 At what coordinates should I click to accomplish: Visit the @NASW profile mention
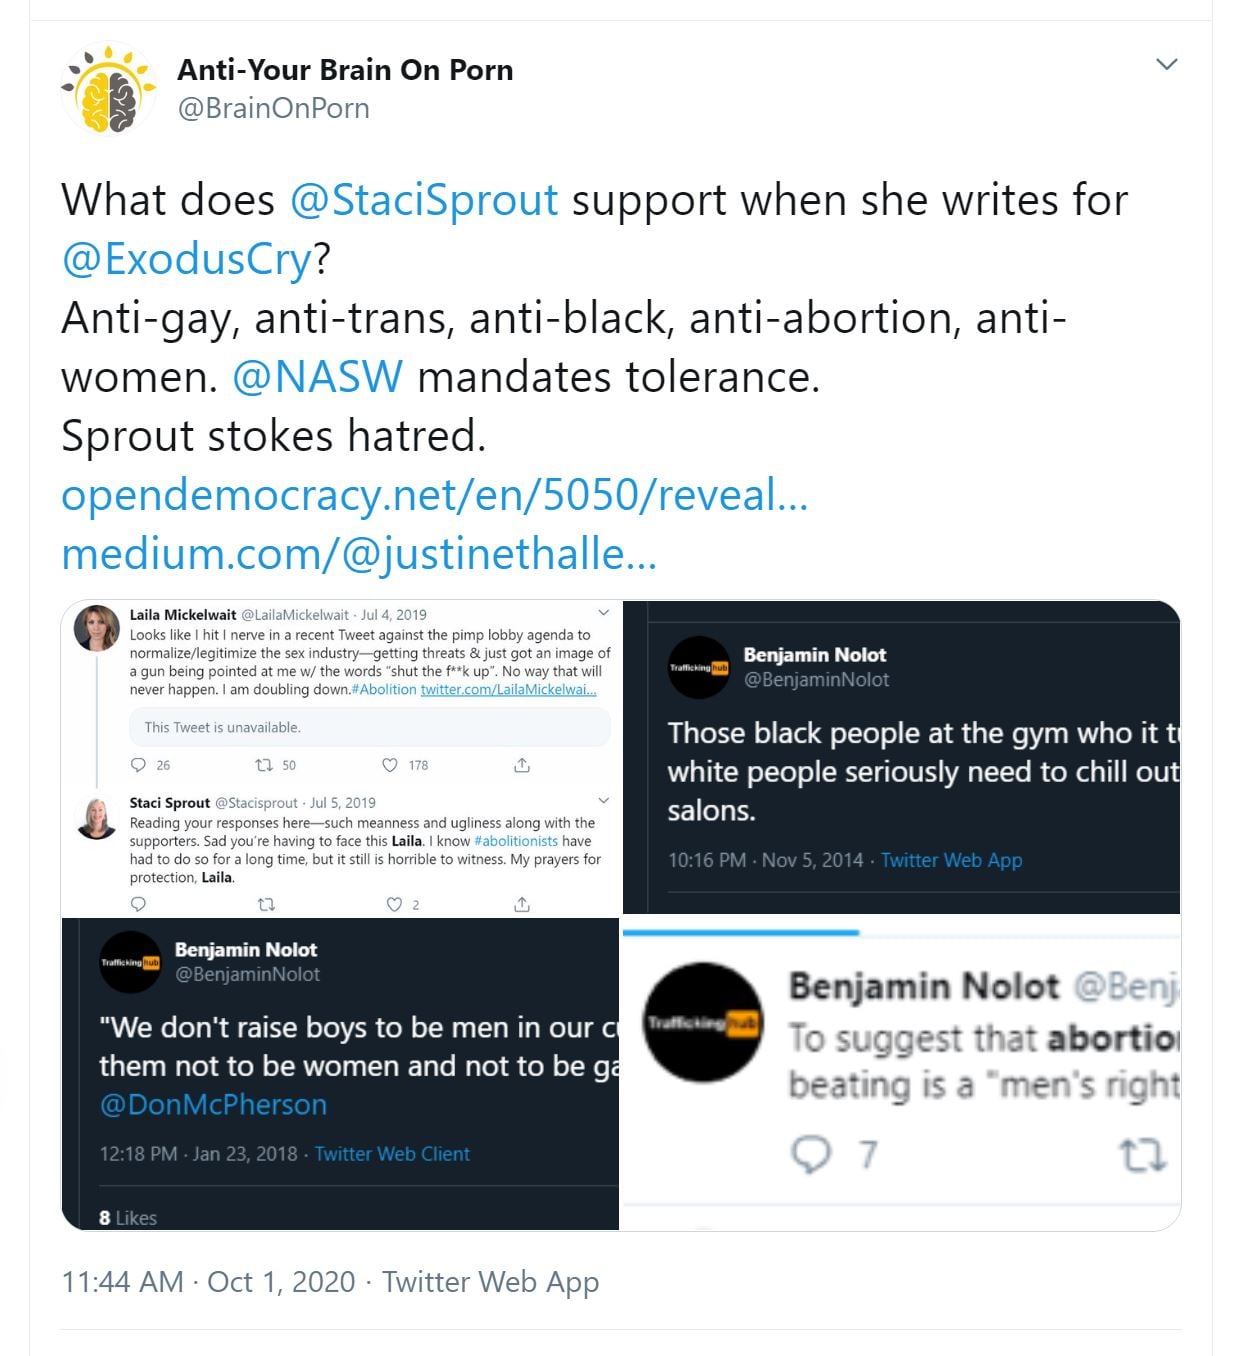click(318, 377)
